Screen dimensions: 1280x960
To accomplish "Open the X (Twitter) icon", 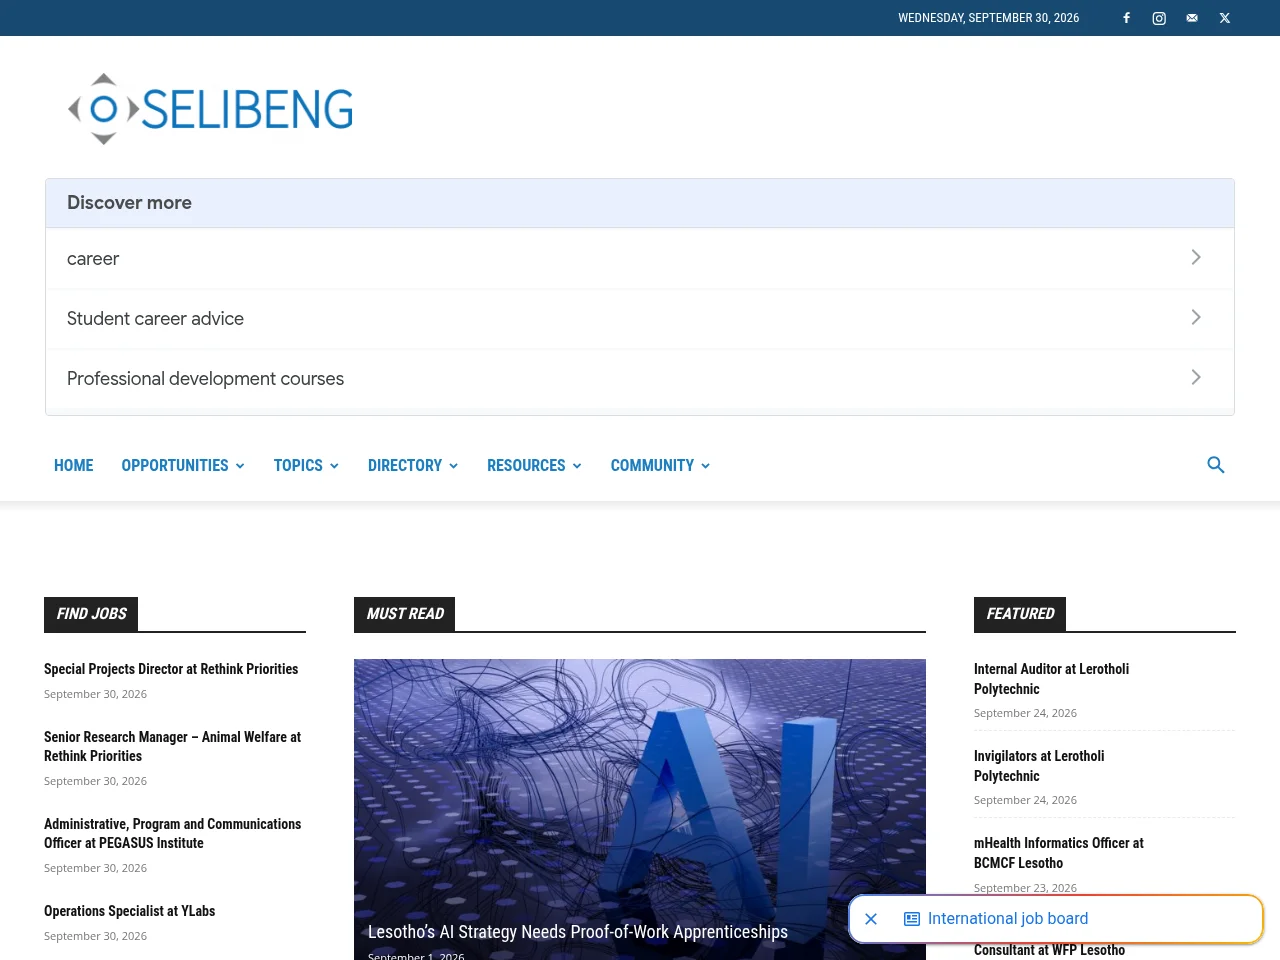I will [x=1225, y=18].
